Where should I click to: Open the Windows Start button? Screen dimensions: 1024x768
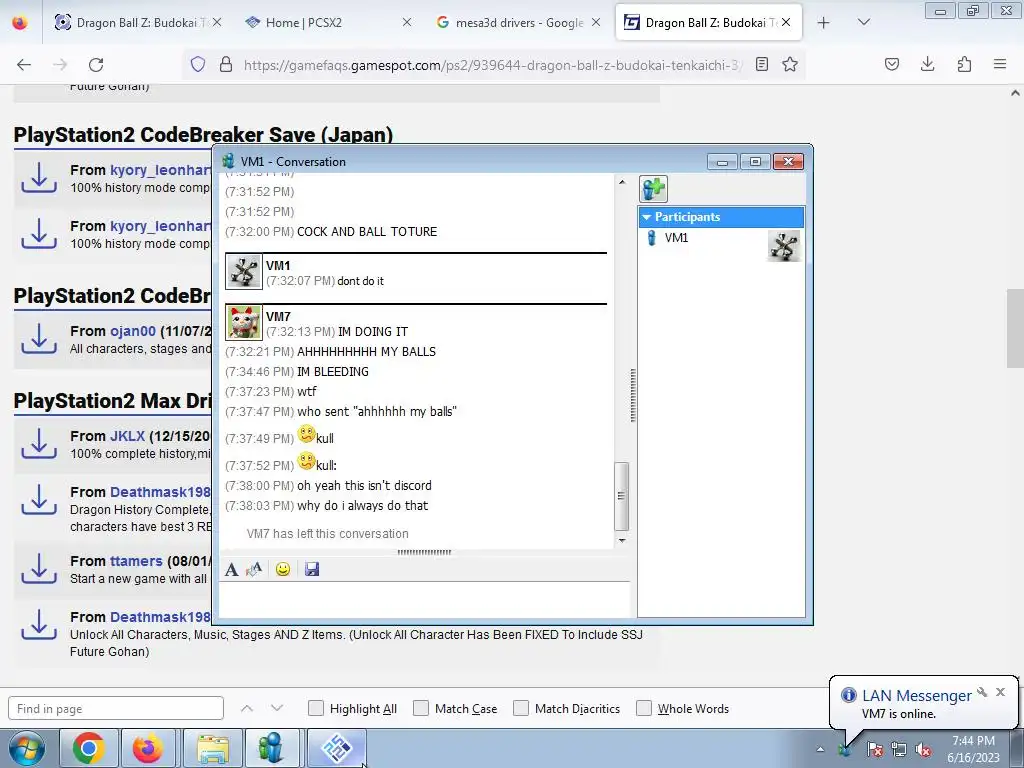(x=27, y=748)
